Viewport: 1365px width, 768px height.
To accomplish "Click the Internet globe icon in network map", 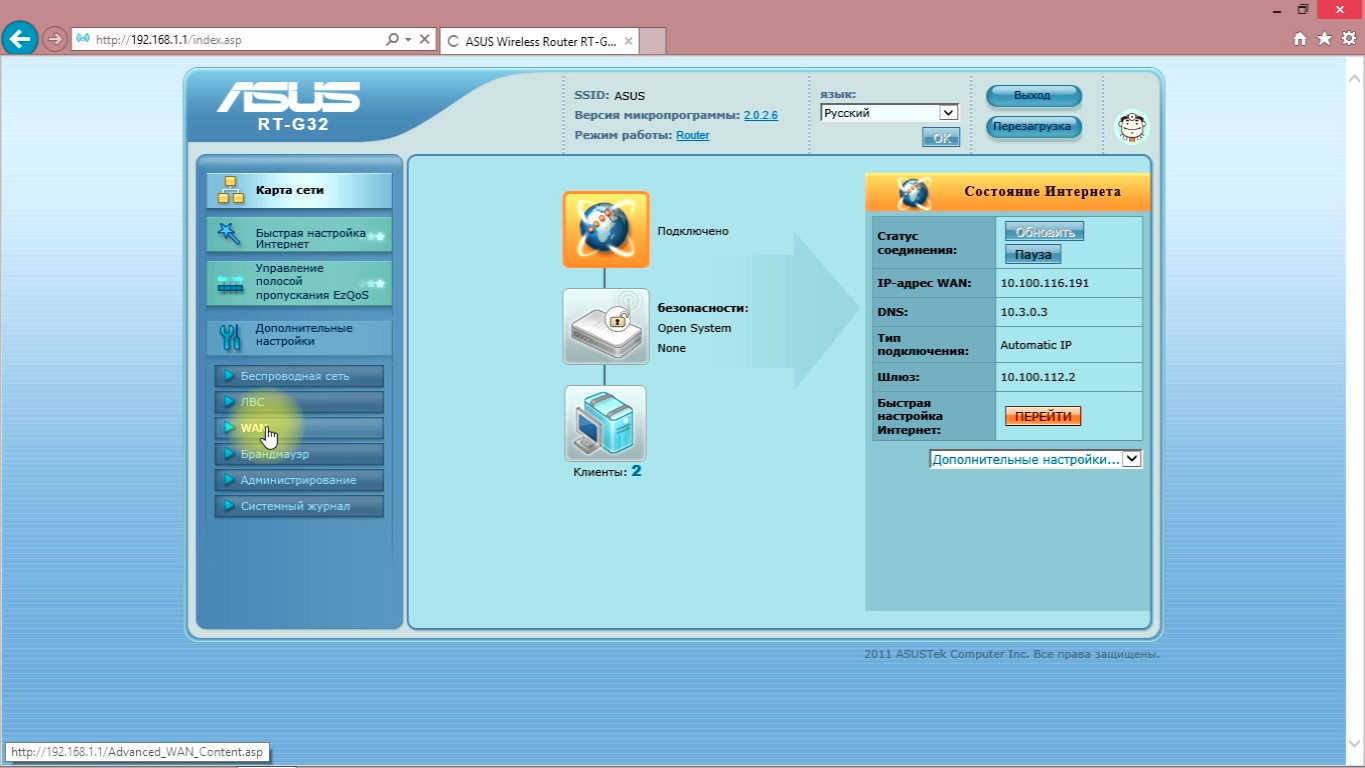I will pos(606,230).
